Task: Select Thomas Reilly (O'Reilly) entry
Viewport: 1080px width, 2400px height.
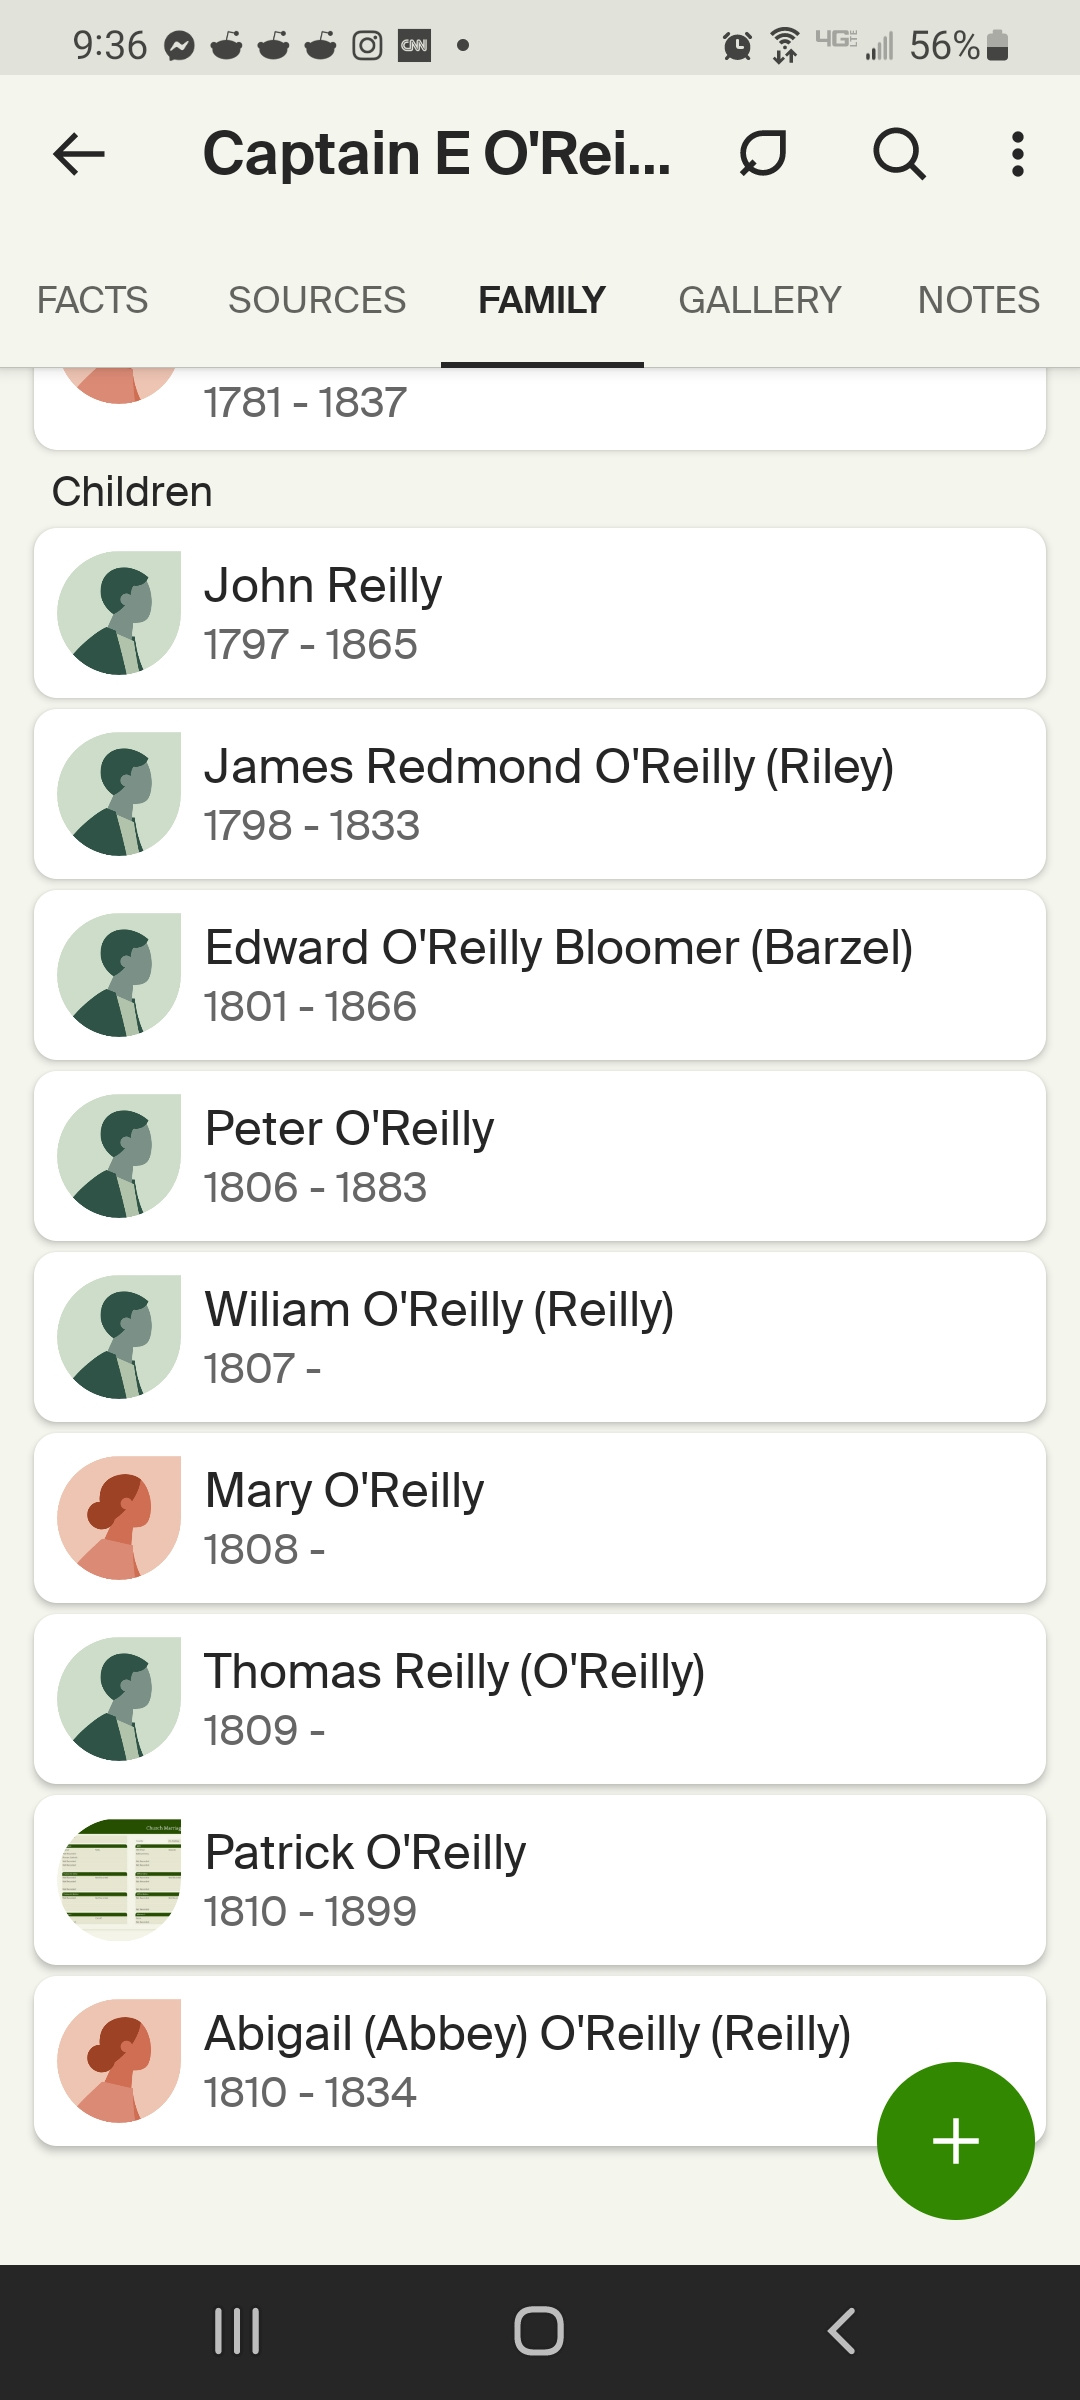Action: pos(540,1699)
